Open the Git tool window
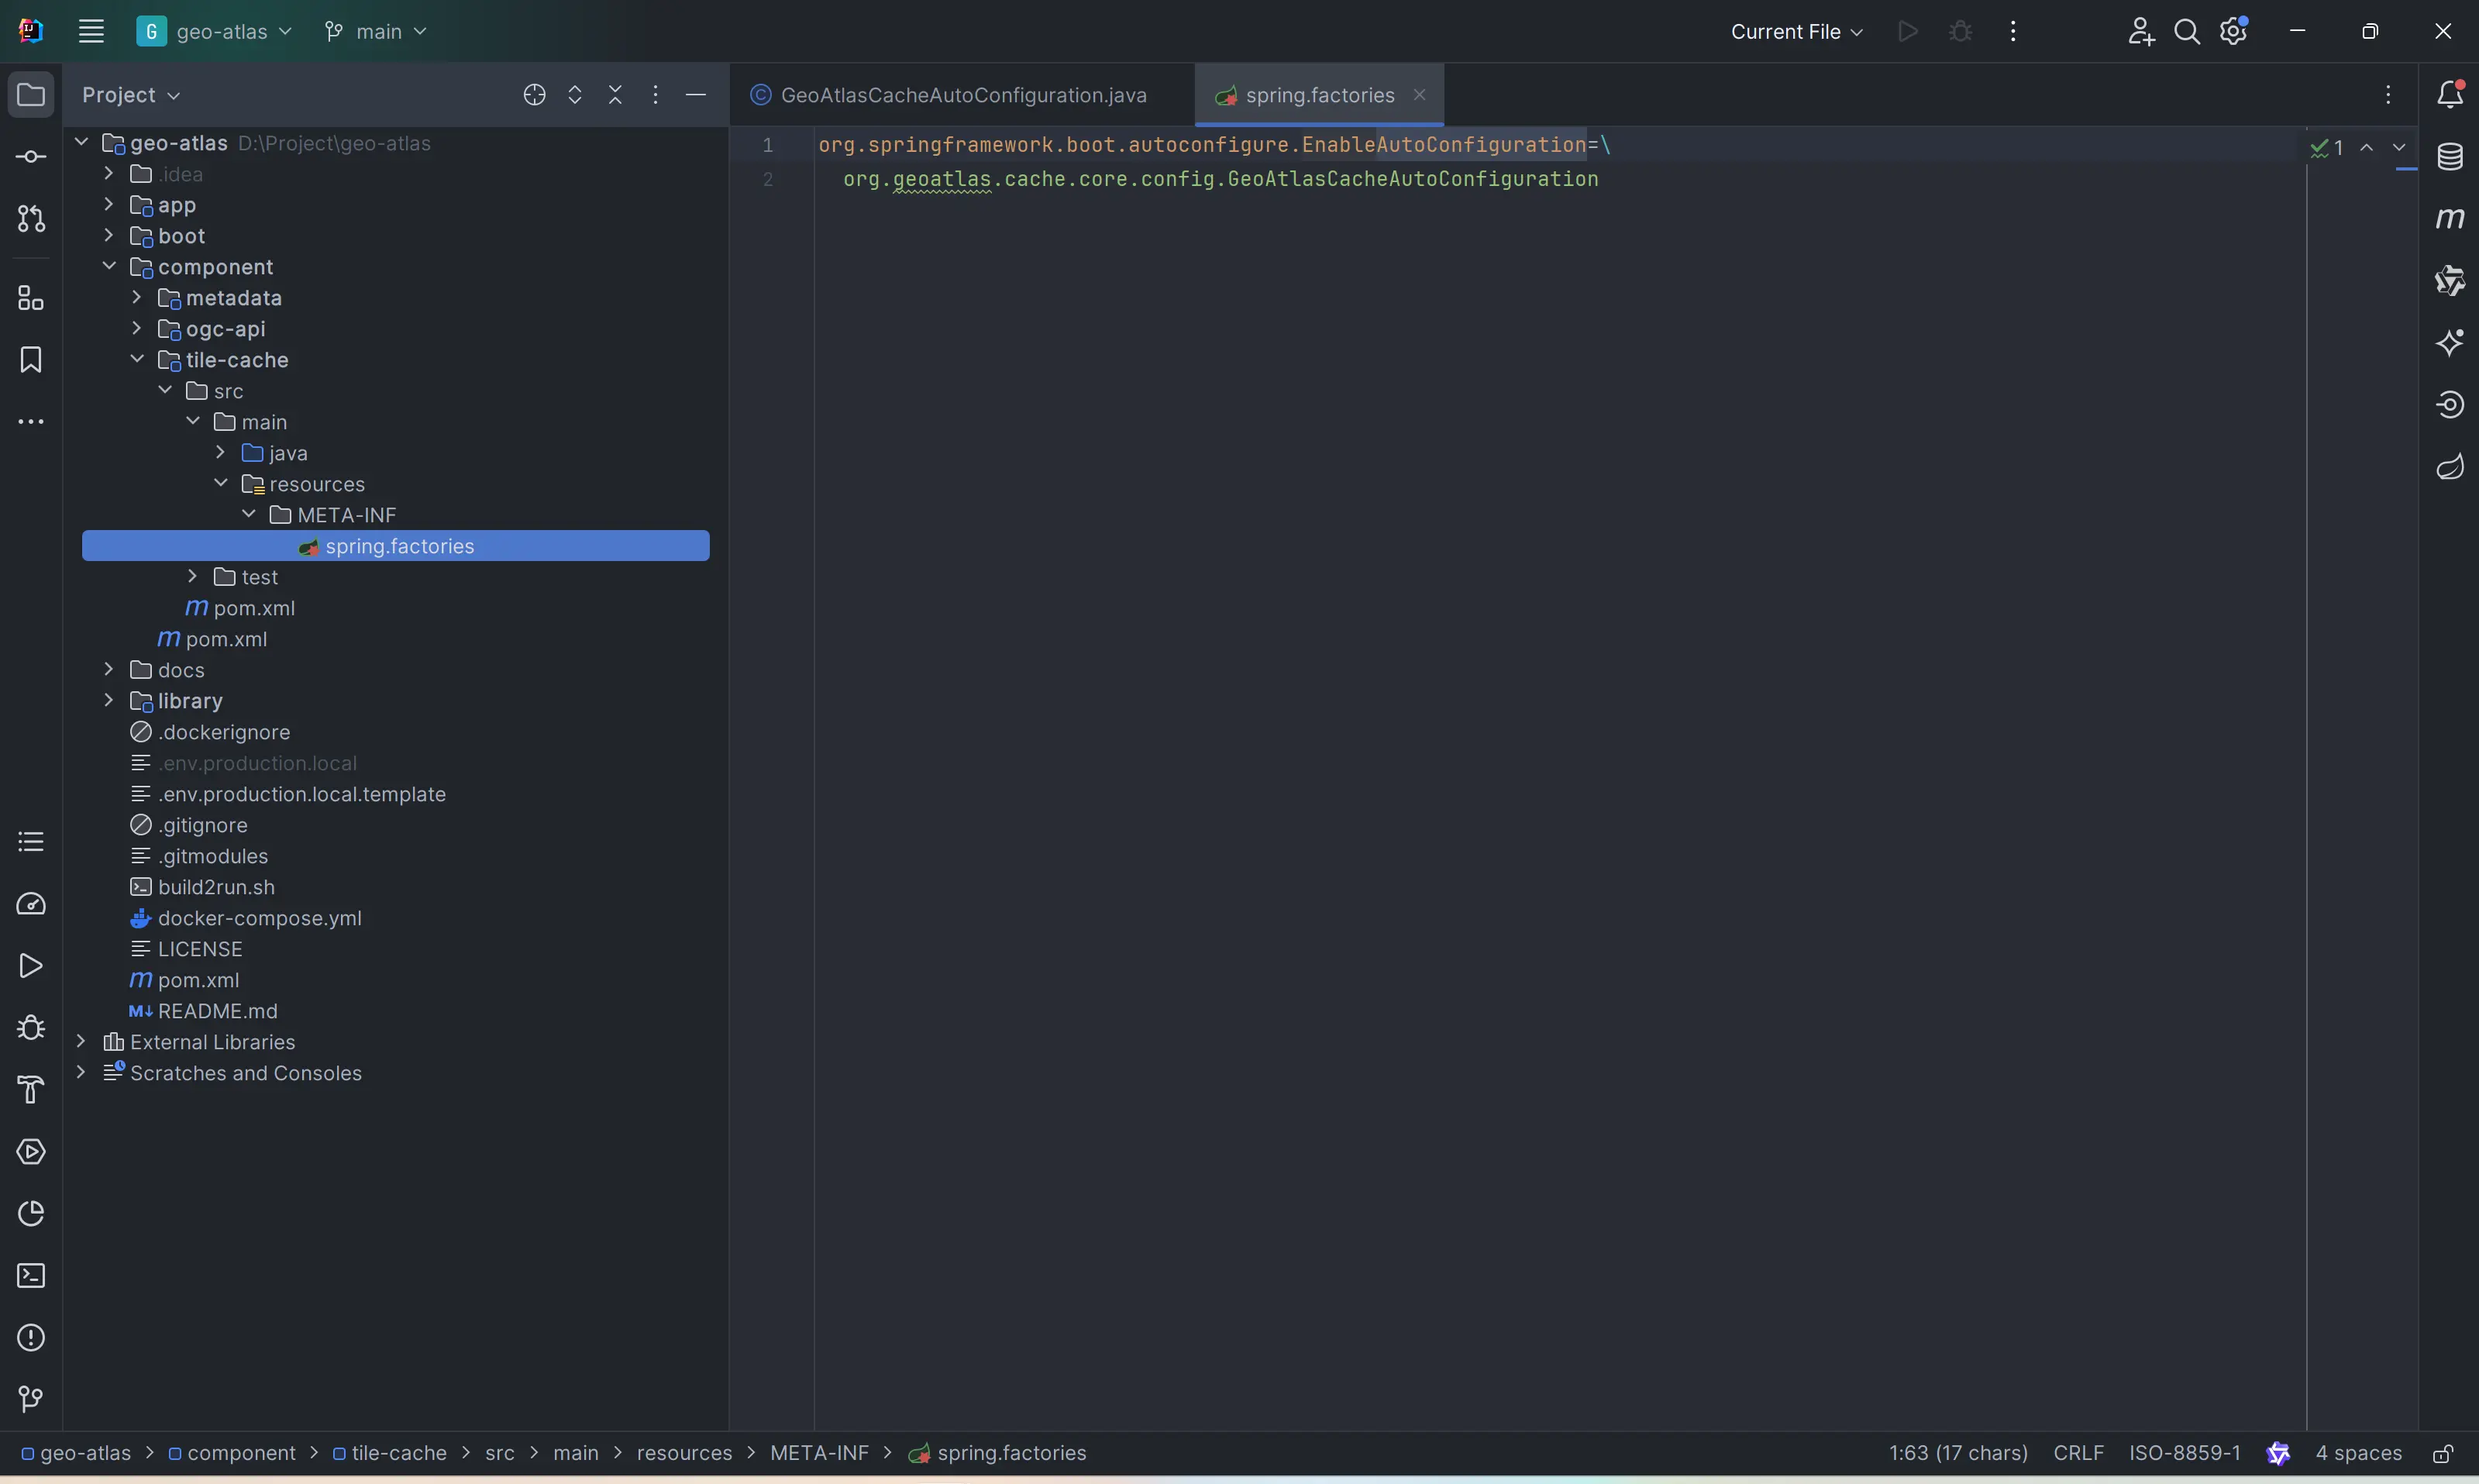Screen dimensions: 2479x1484 [x=31, y=1400]
